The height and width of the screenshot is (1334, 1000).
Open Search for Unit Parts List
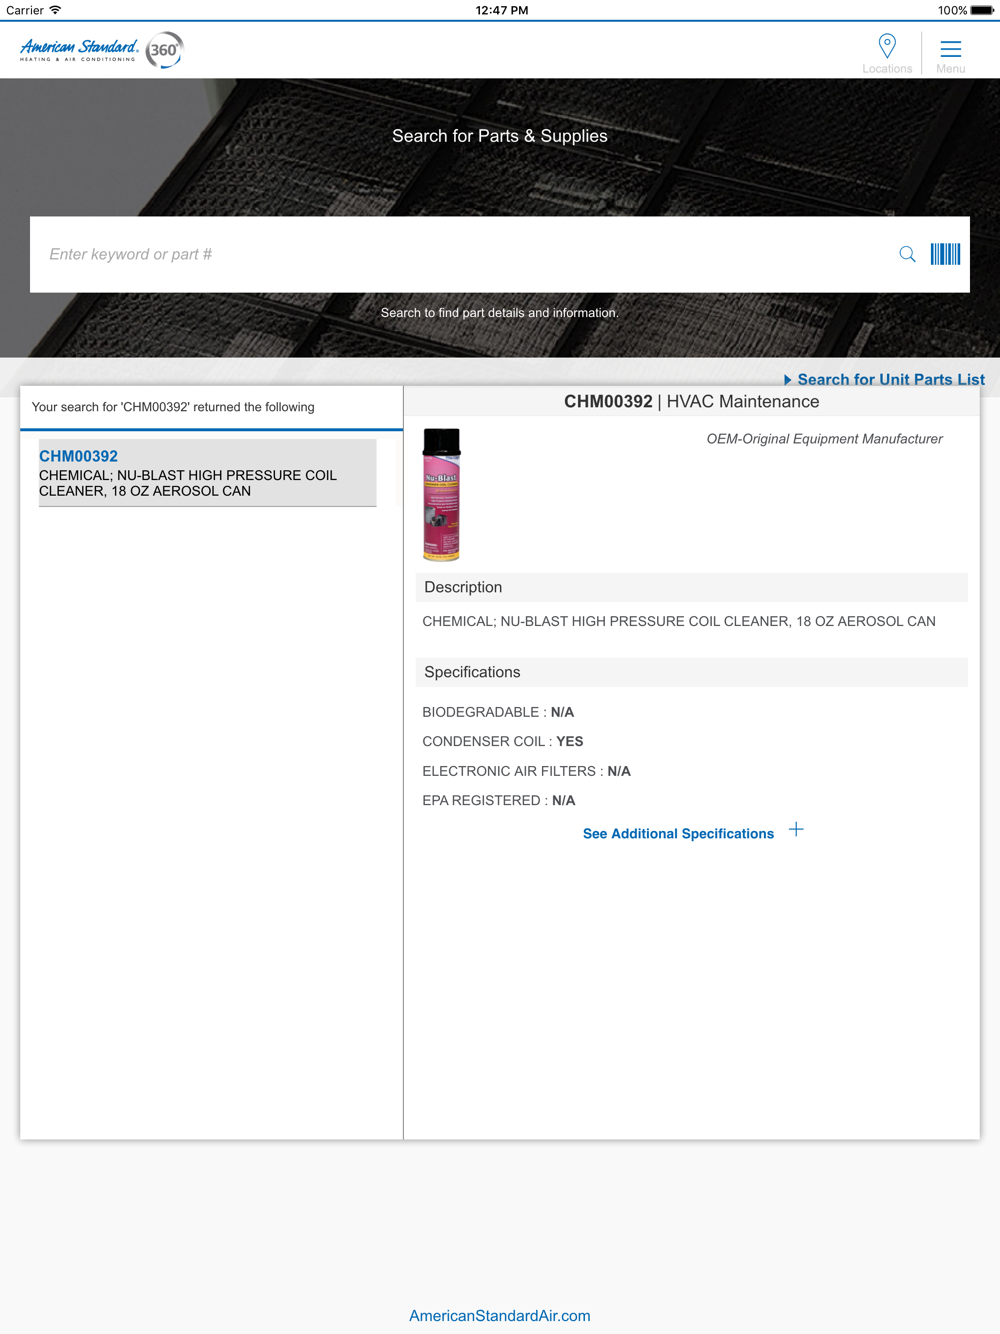point(891,379)
